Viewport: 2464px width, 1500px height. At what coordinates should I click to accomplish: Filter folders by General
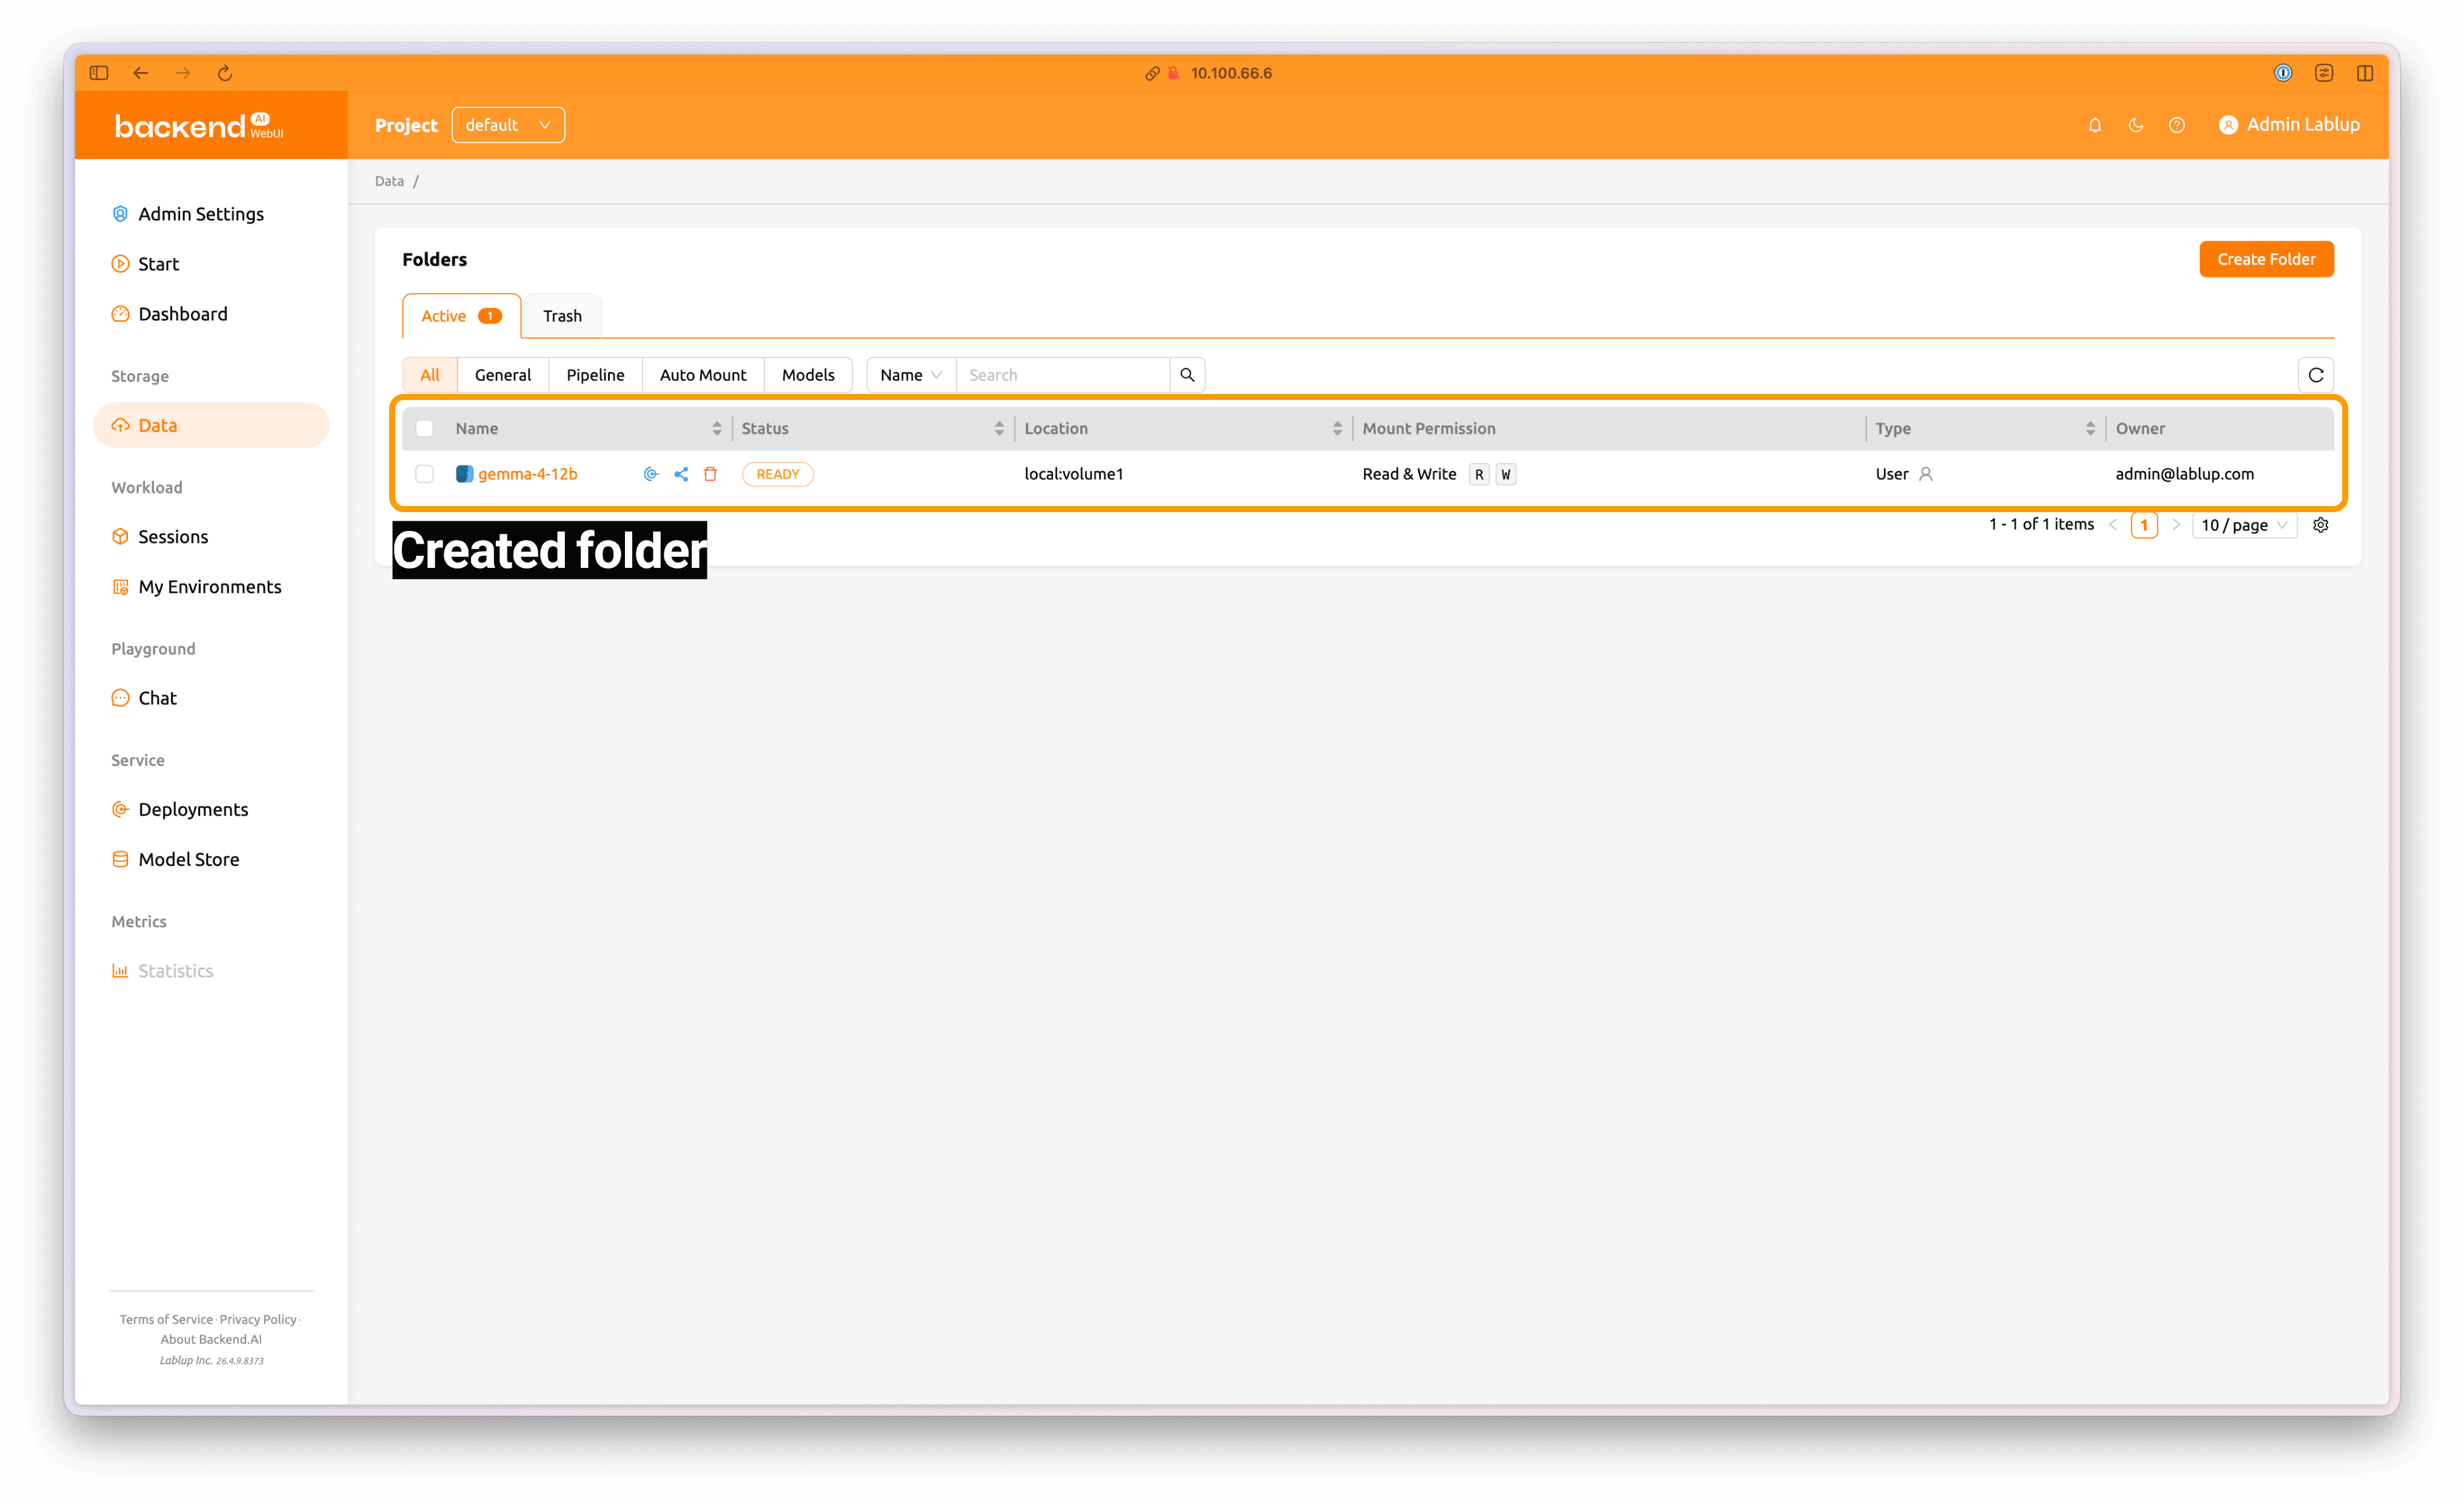[503, 375]
